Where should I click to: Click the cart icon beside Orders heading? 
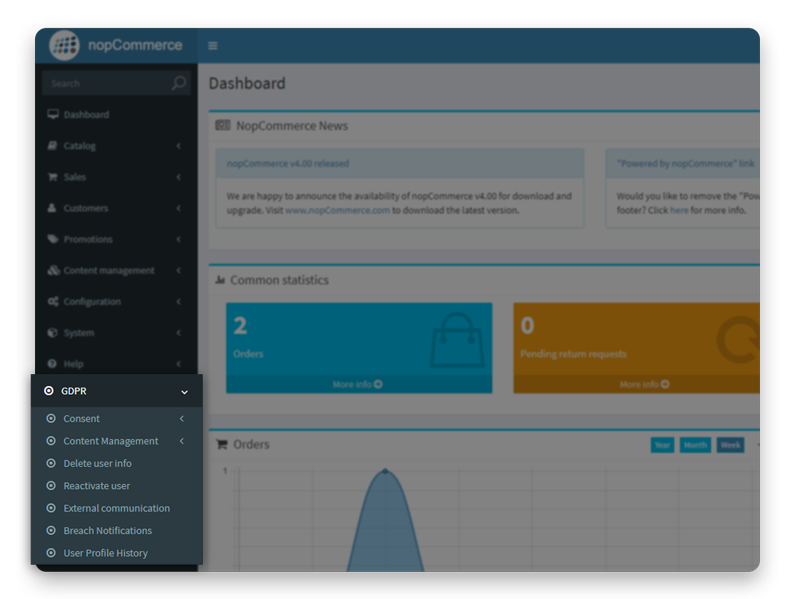point(222,444)
